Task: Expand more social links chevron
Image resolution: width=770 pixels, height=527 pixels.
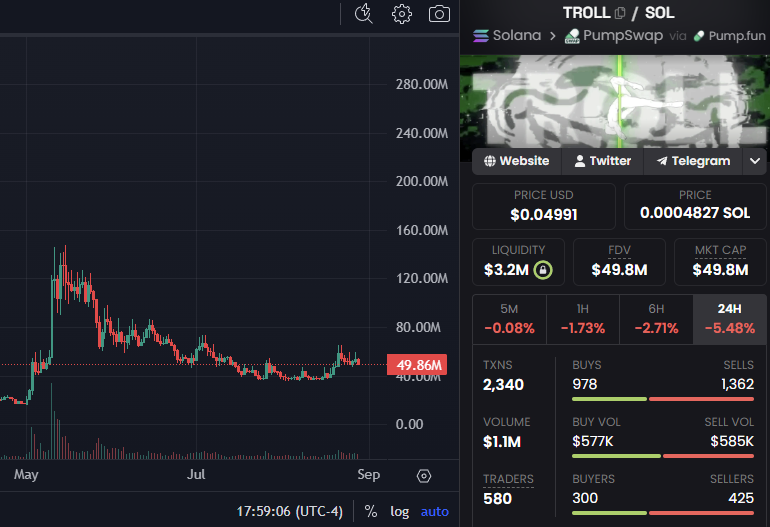Action: (x=755, y=161)
